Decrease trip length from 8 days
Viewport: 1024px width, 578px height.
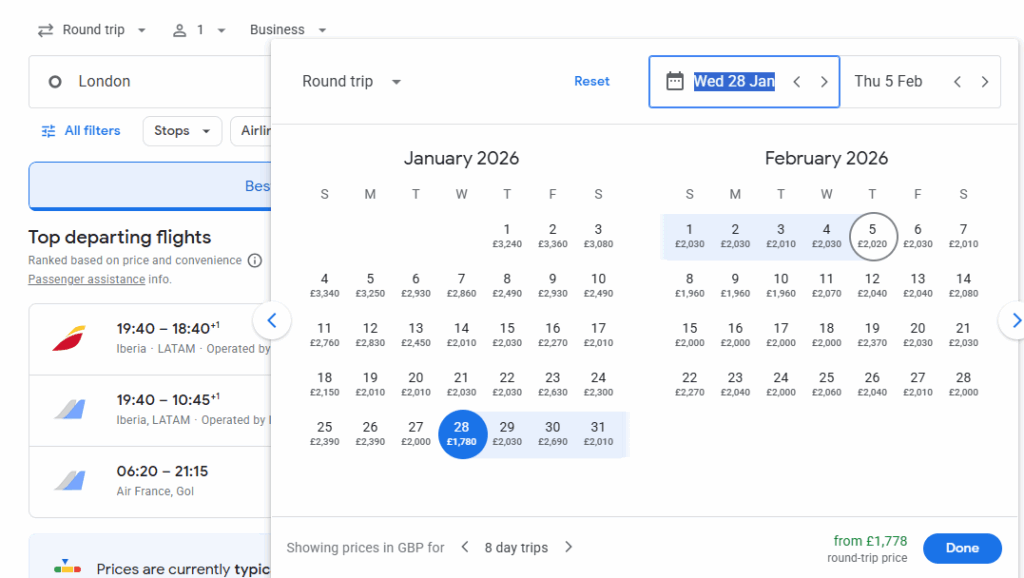click(x=465, y=547)
